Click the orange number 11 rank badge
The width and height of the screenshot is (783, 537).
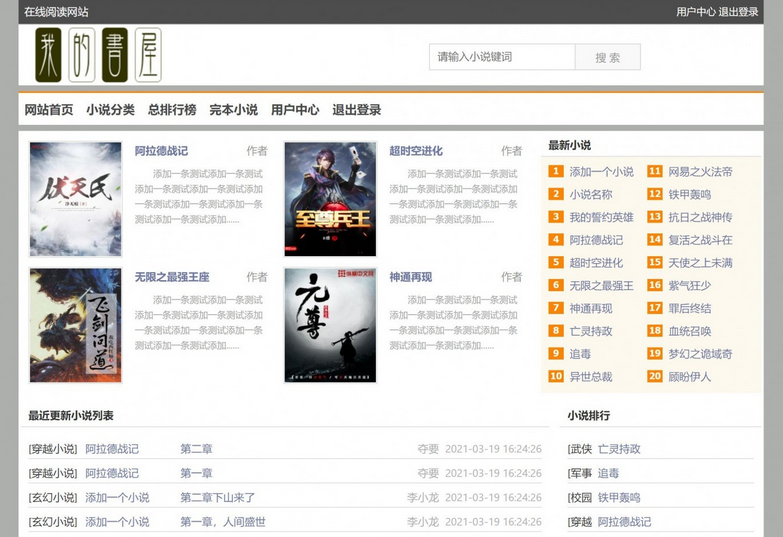pos(655,171)
